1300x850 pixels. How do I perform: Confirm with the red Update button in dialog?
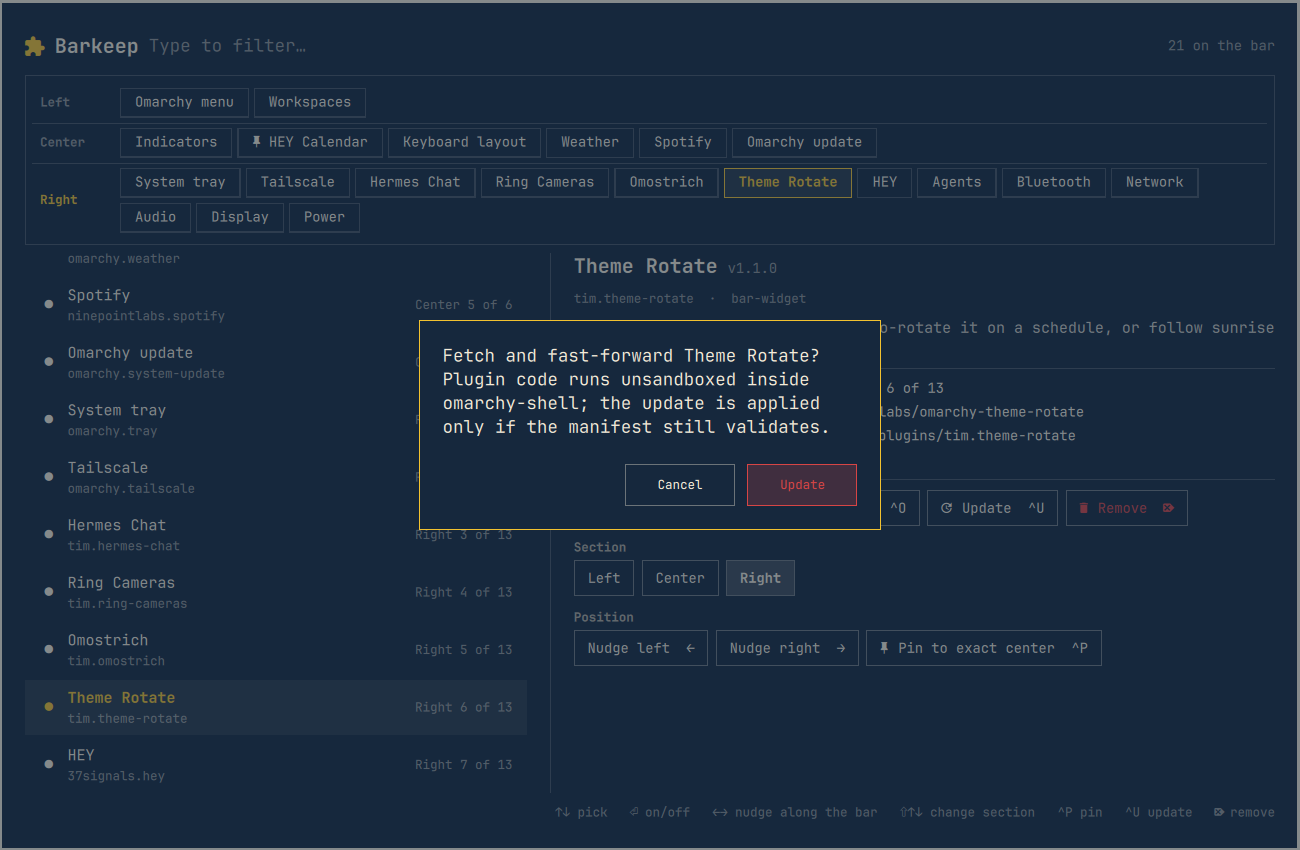(x=802, y=485)
